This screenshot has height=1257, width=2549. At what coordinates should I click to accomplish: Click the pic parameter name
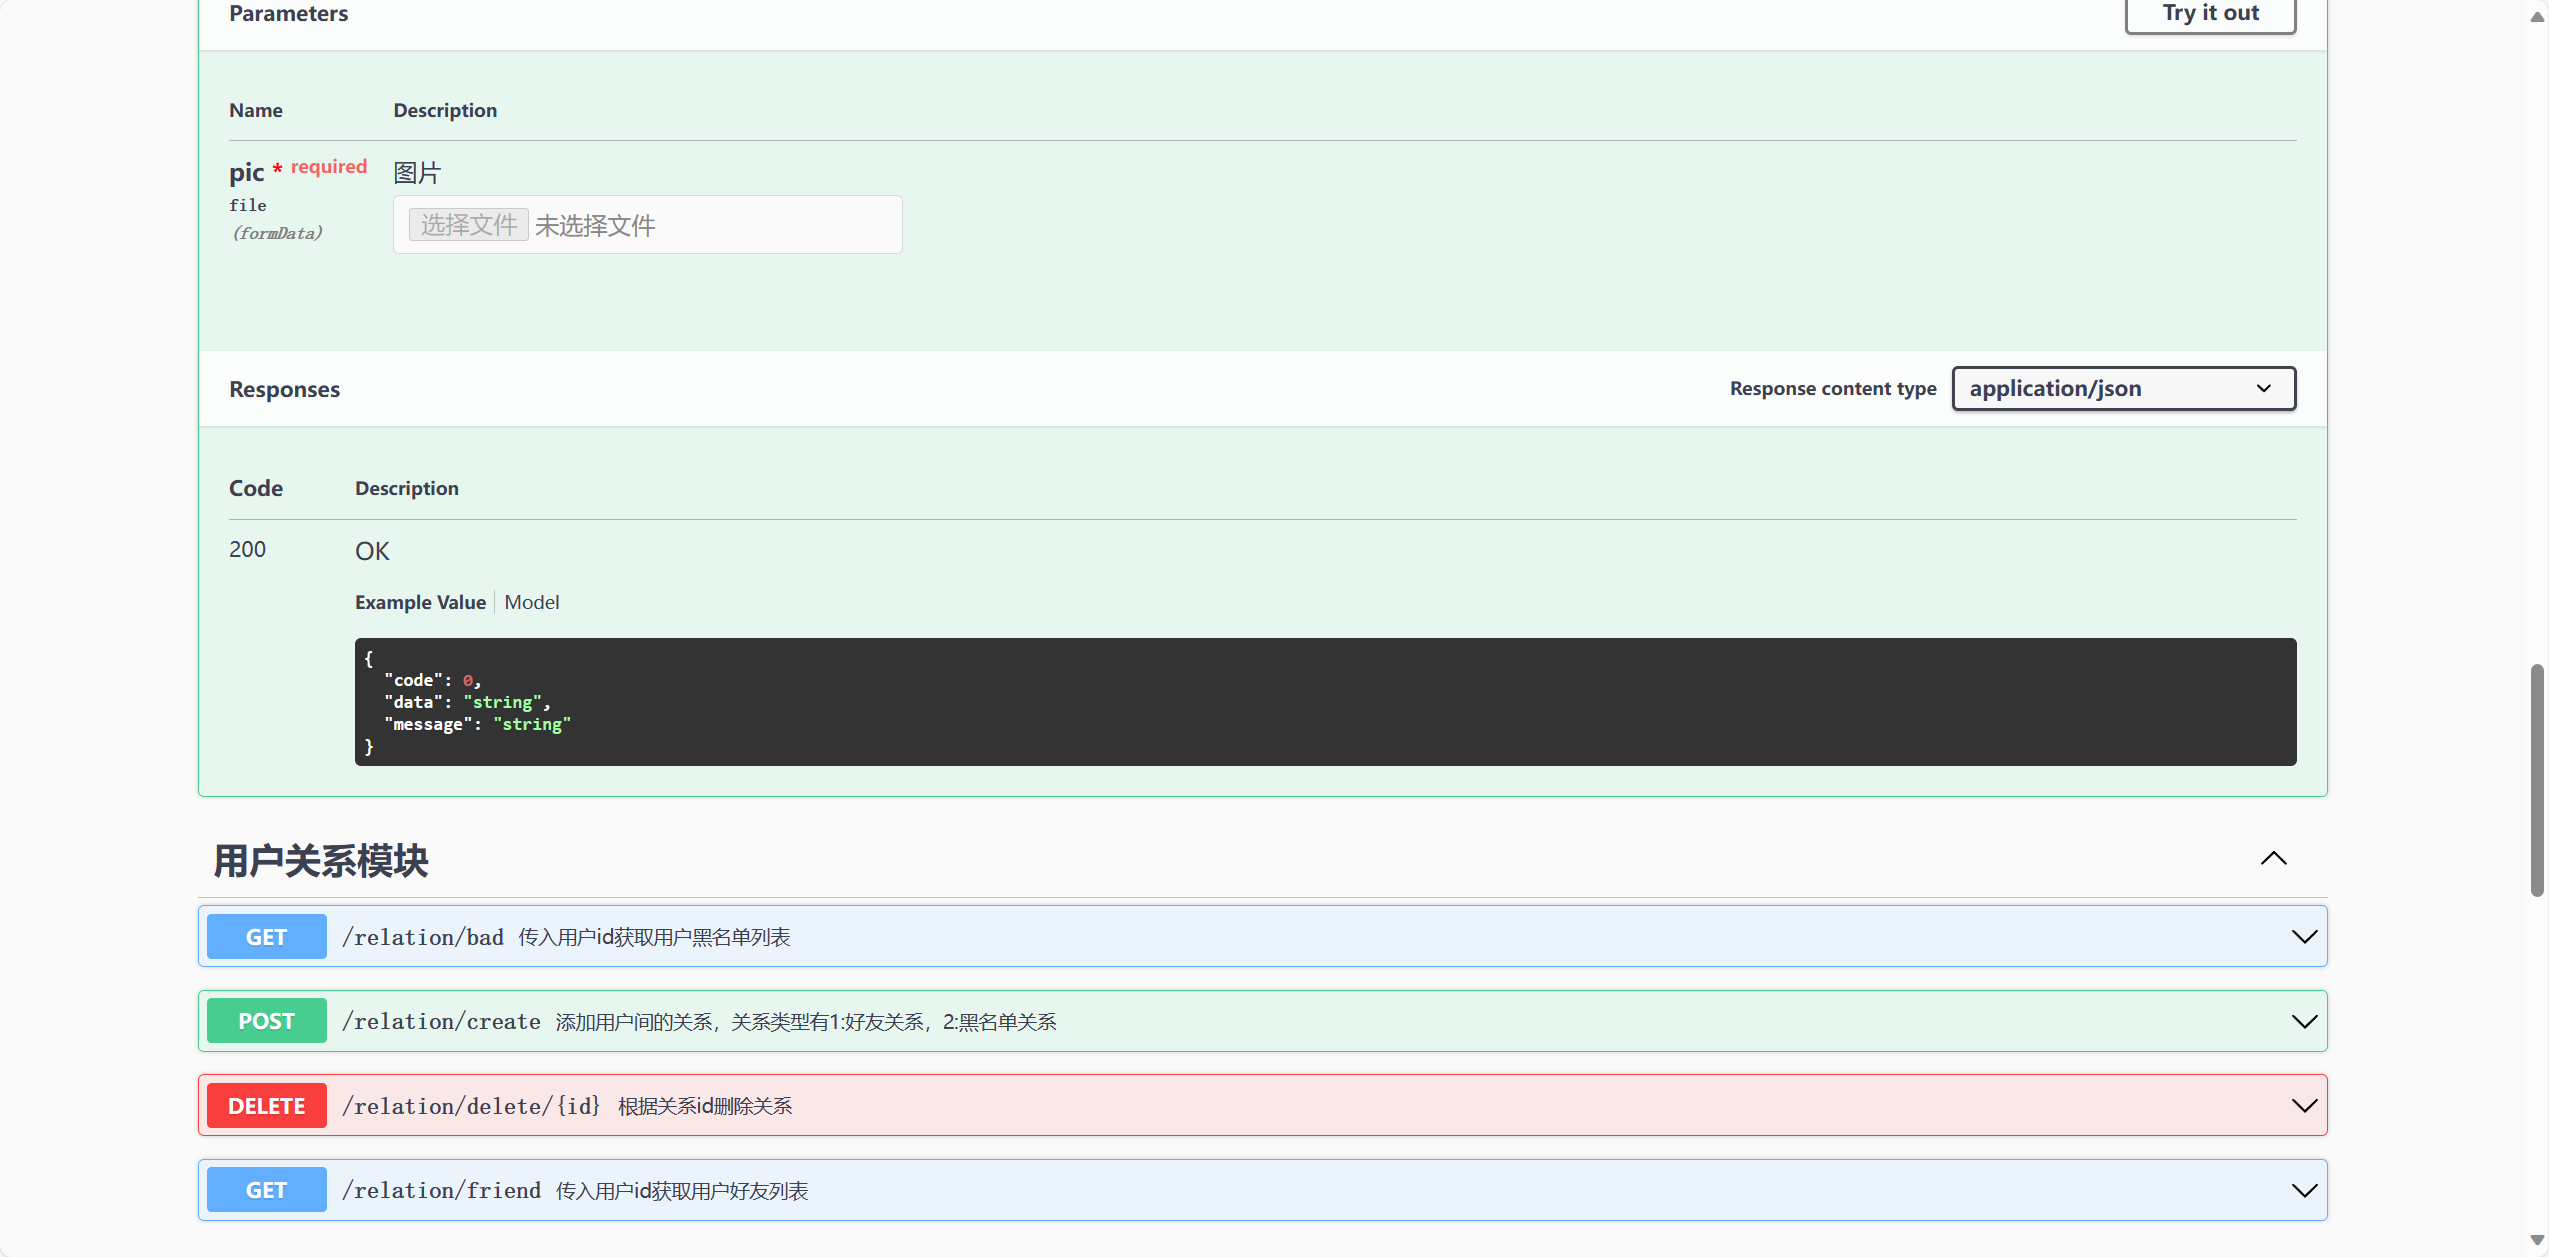pos(246,172)
